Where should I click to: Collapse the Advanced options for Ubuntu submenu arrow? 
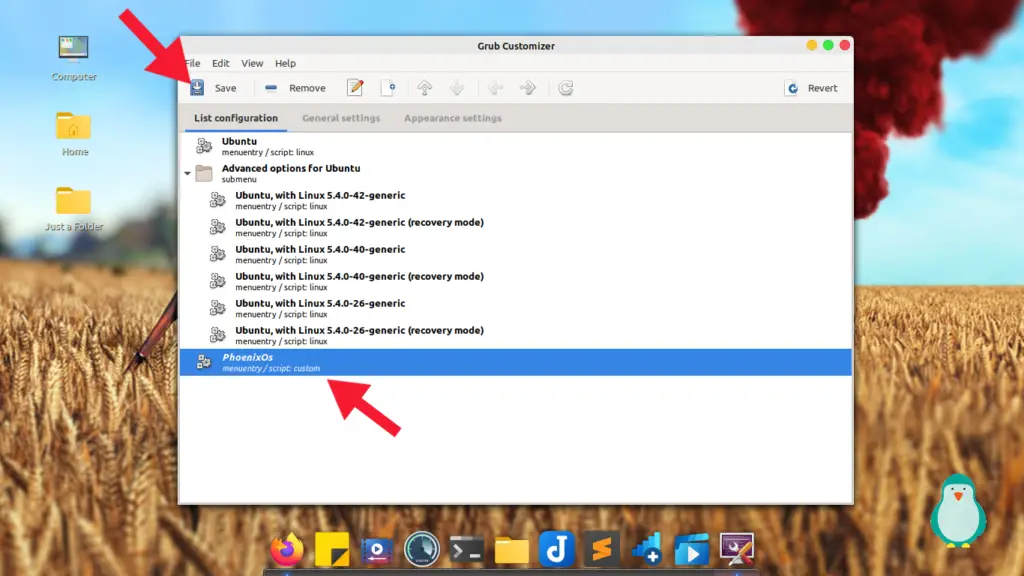187,173
